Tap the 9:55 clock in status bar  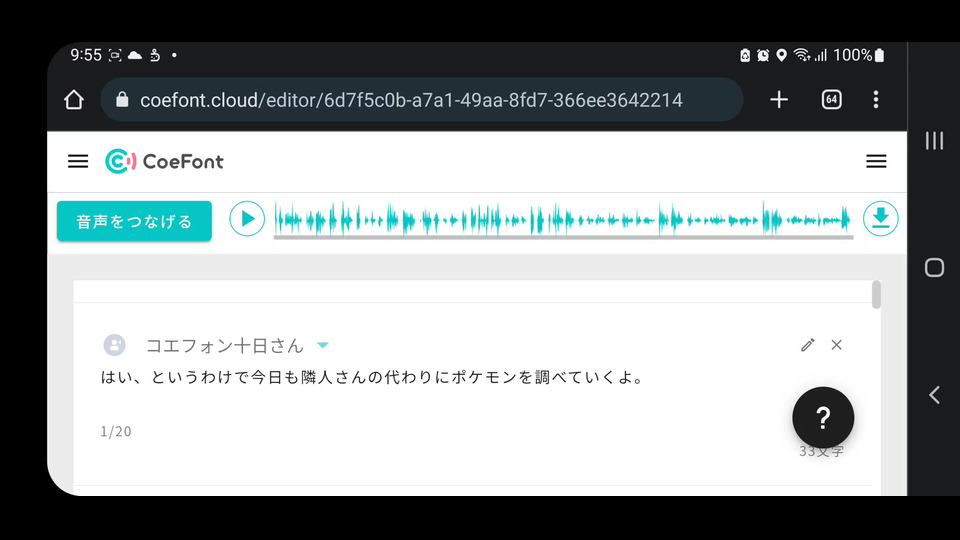click(x=86, y=55)
